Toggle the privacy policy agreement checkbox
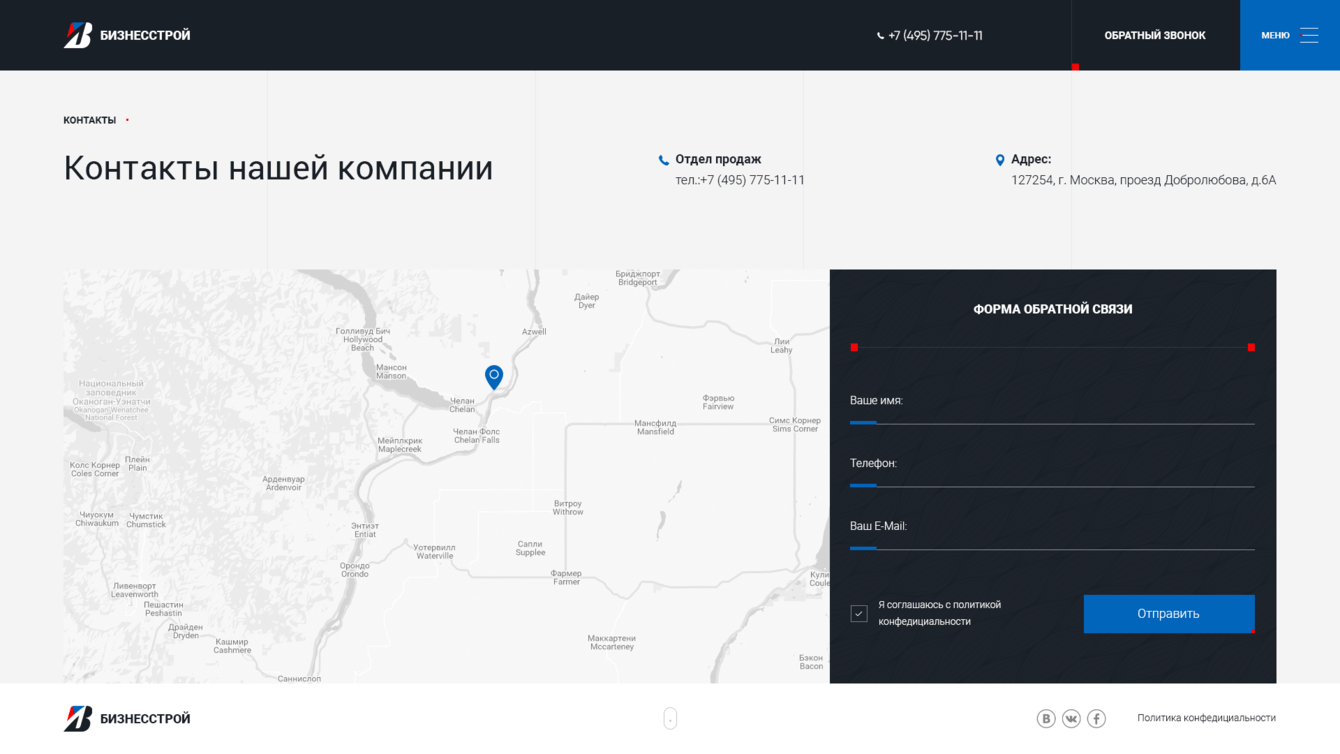This screenshot has width=1340, height=754. [x=859, y=613]
